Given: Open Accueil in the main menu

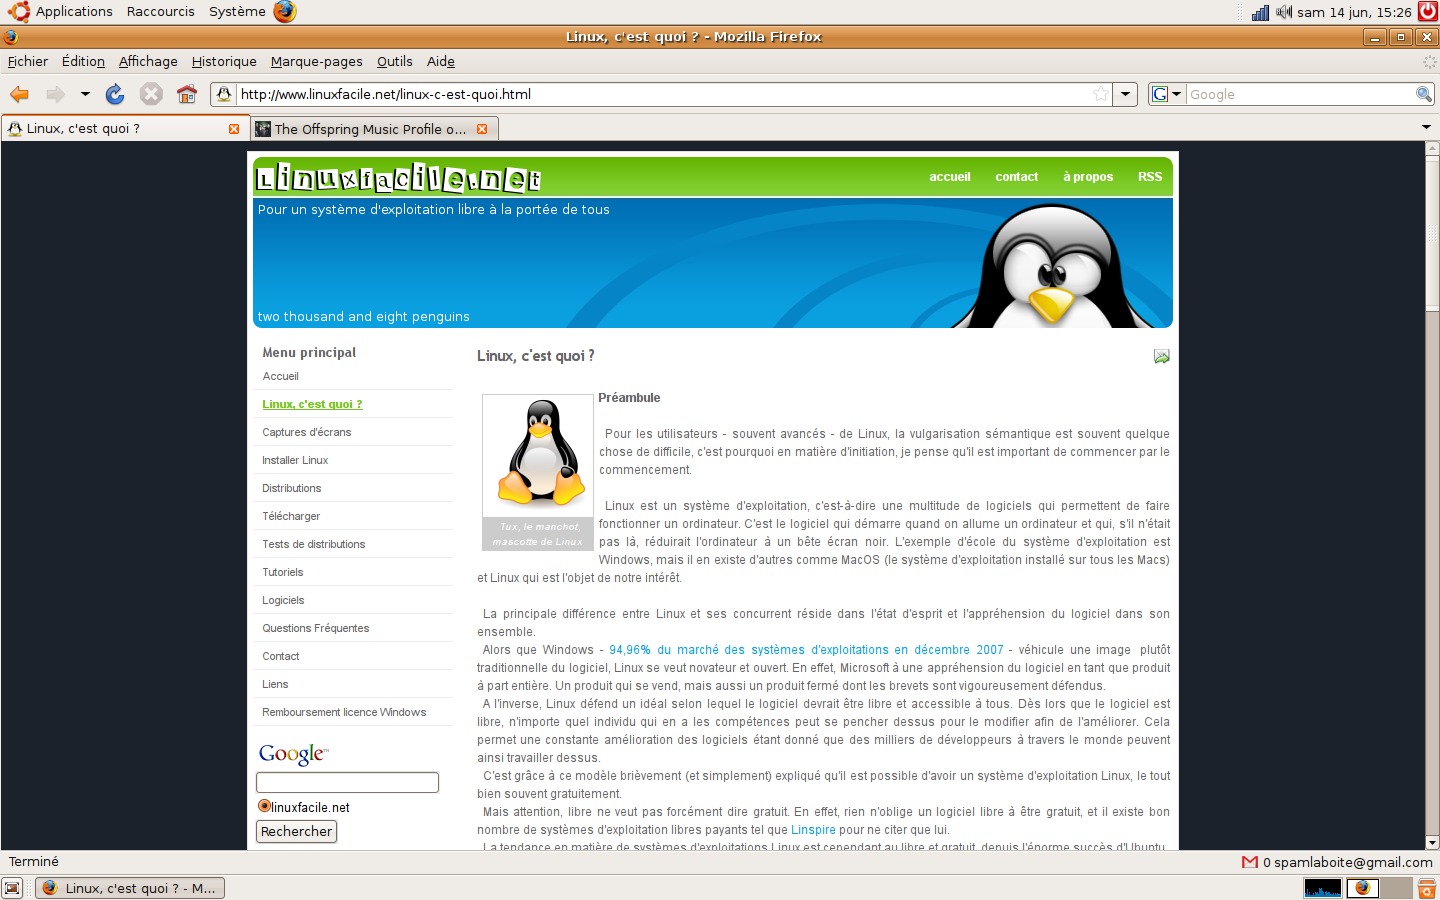Looking at the screenshot, I should click(x=281, y=376).
